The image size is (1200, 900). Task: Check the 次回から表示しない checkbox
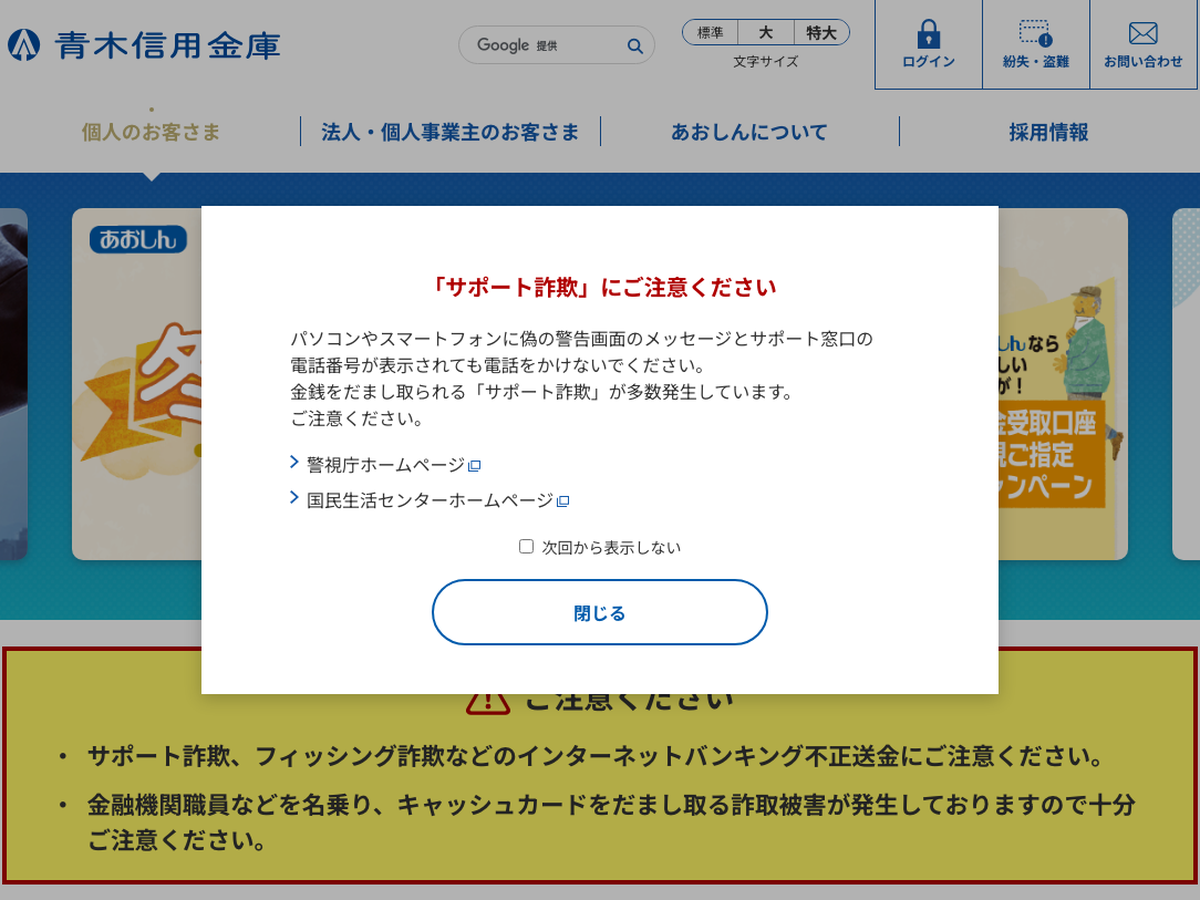click(526, 547)
